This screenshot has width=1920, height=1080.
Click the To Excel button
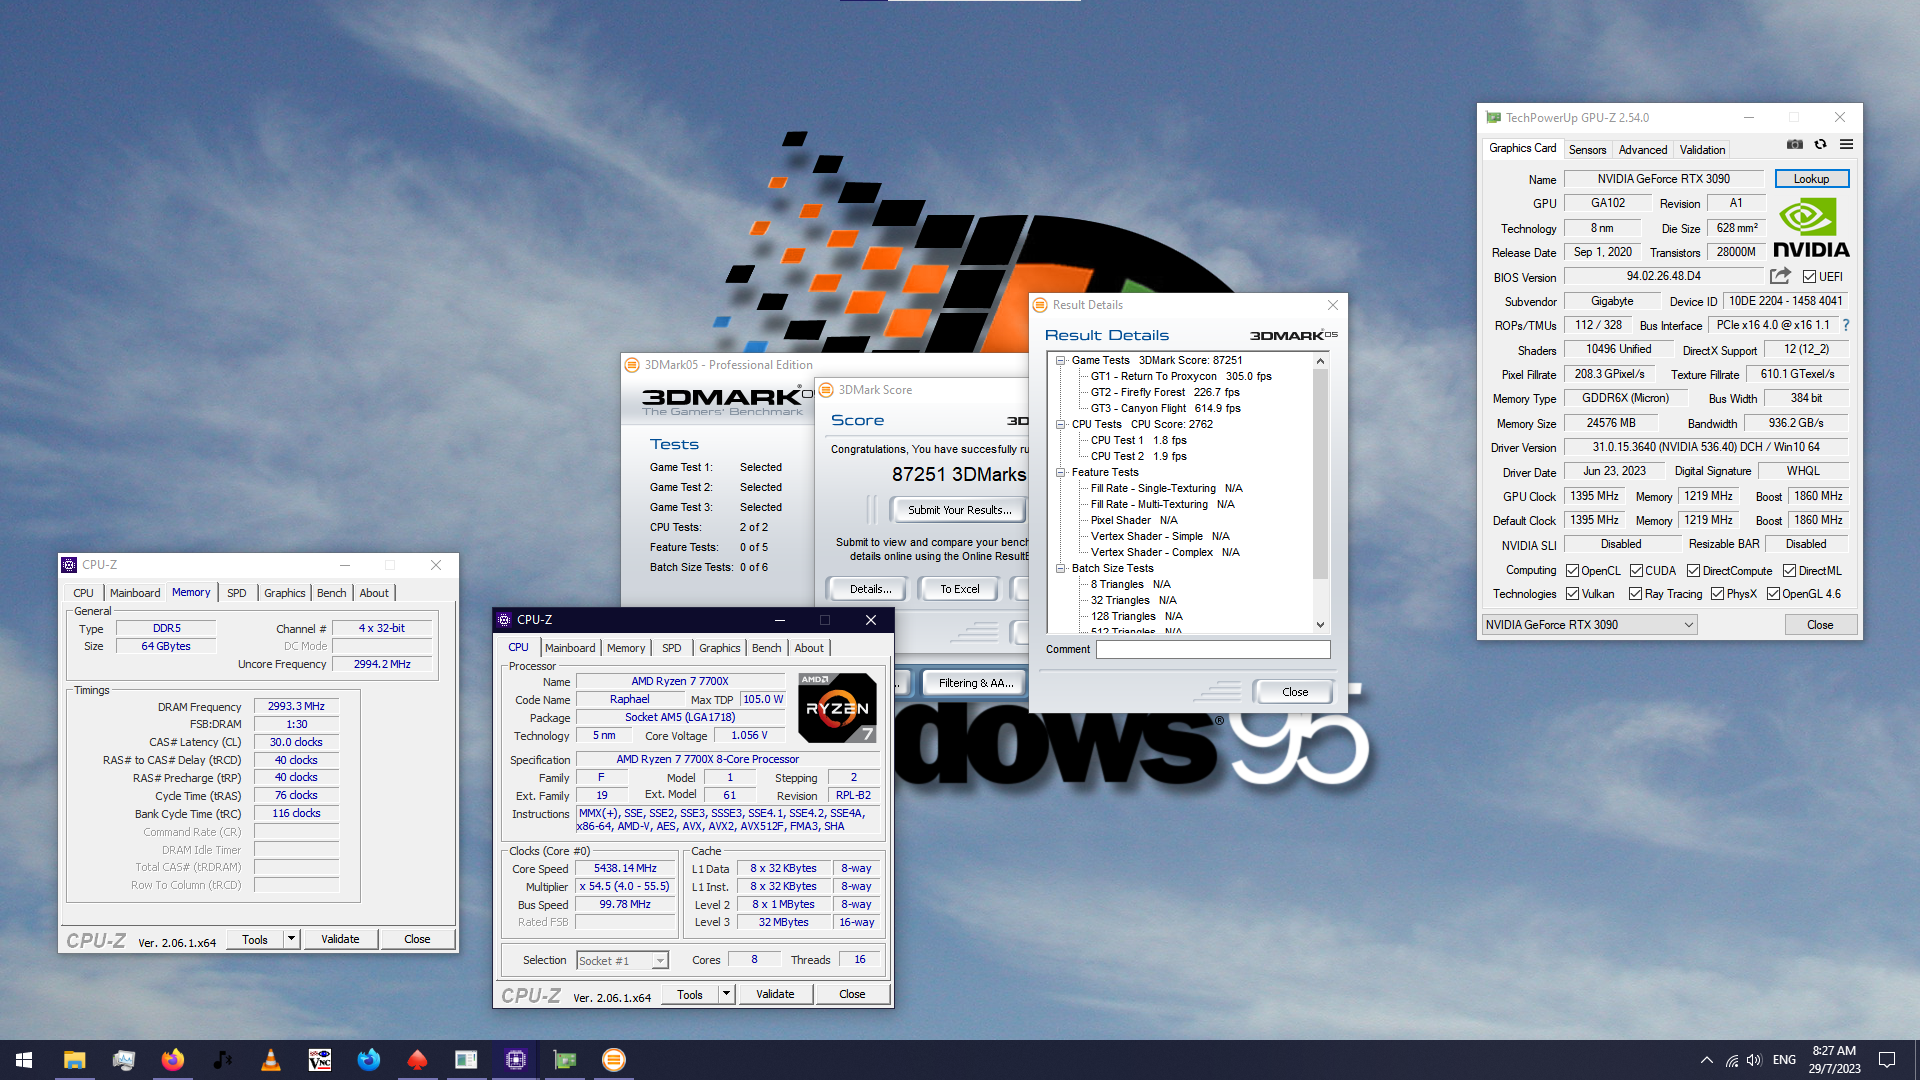(x=959, y=589)
